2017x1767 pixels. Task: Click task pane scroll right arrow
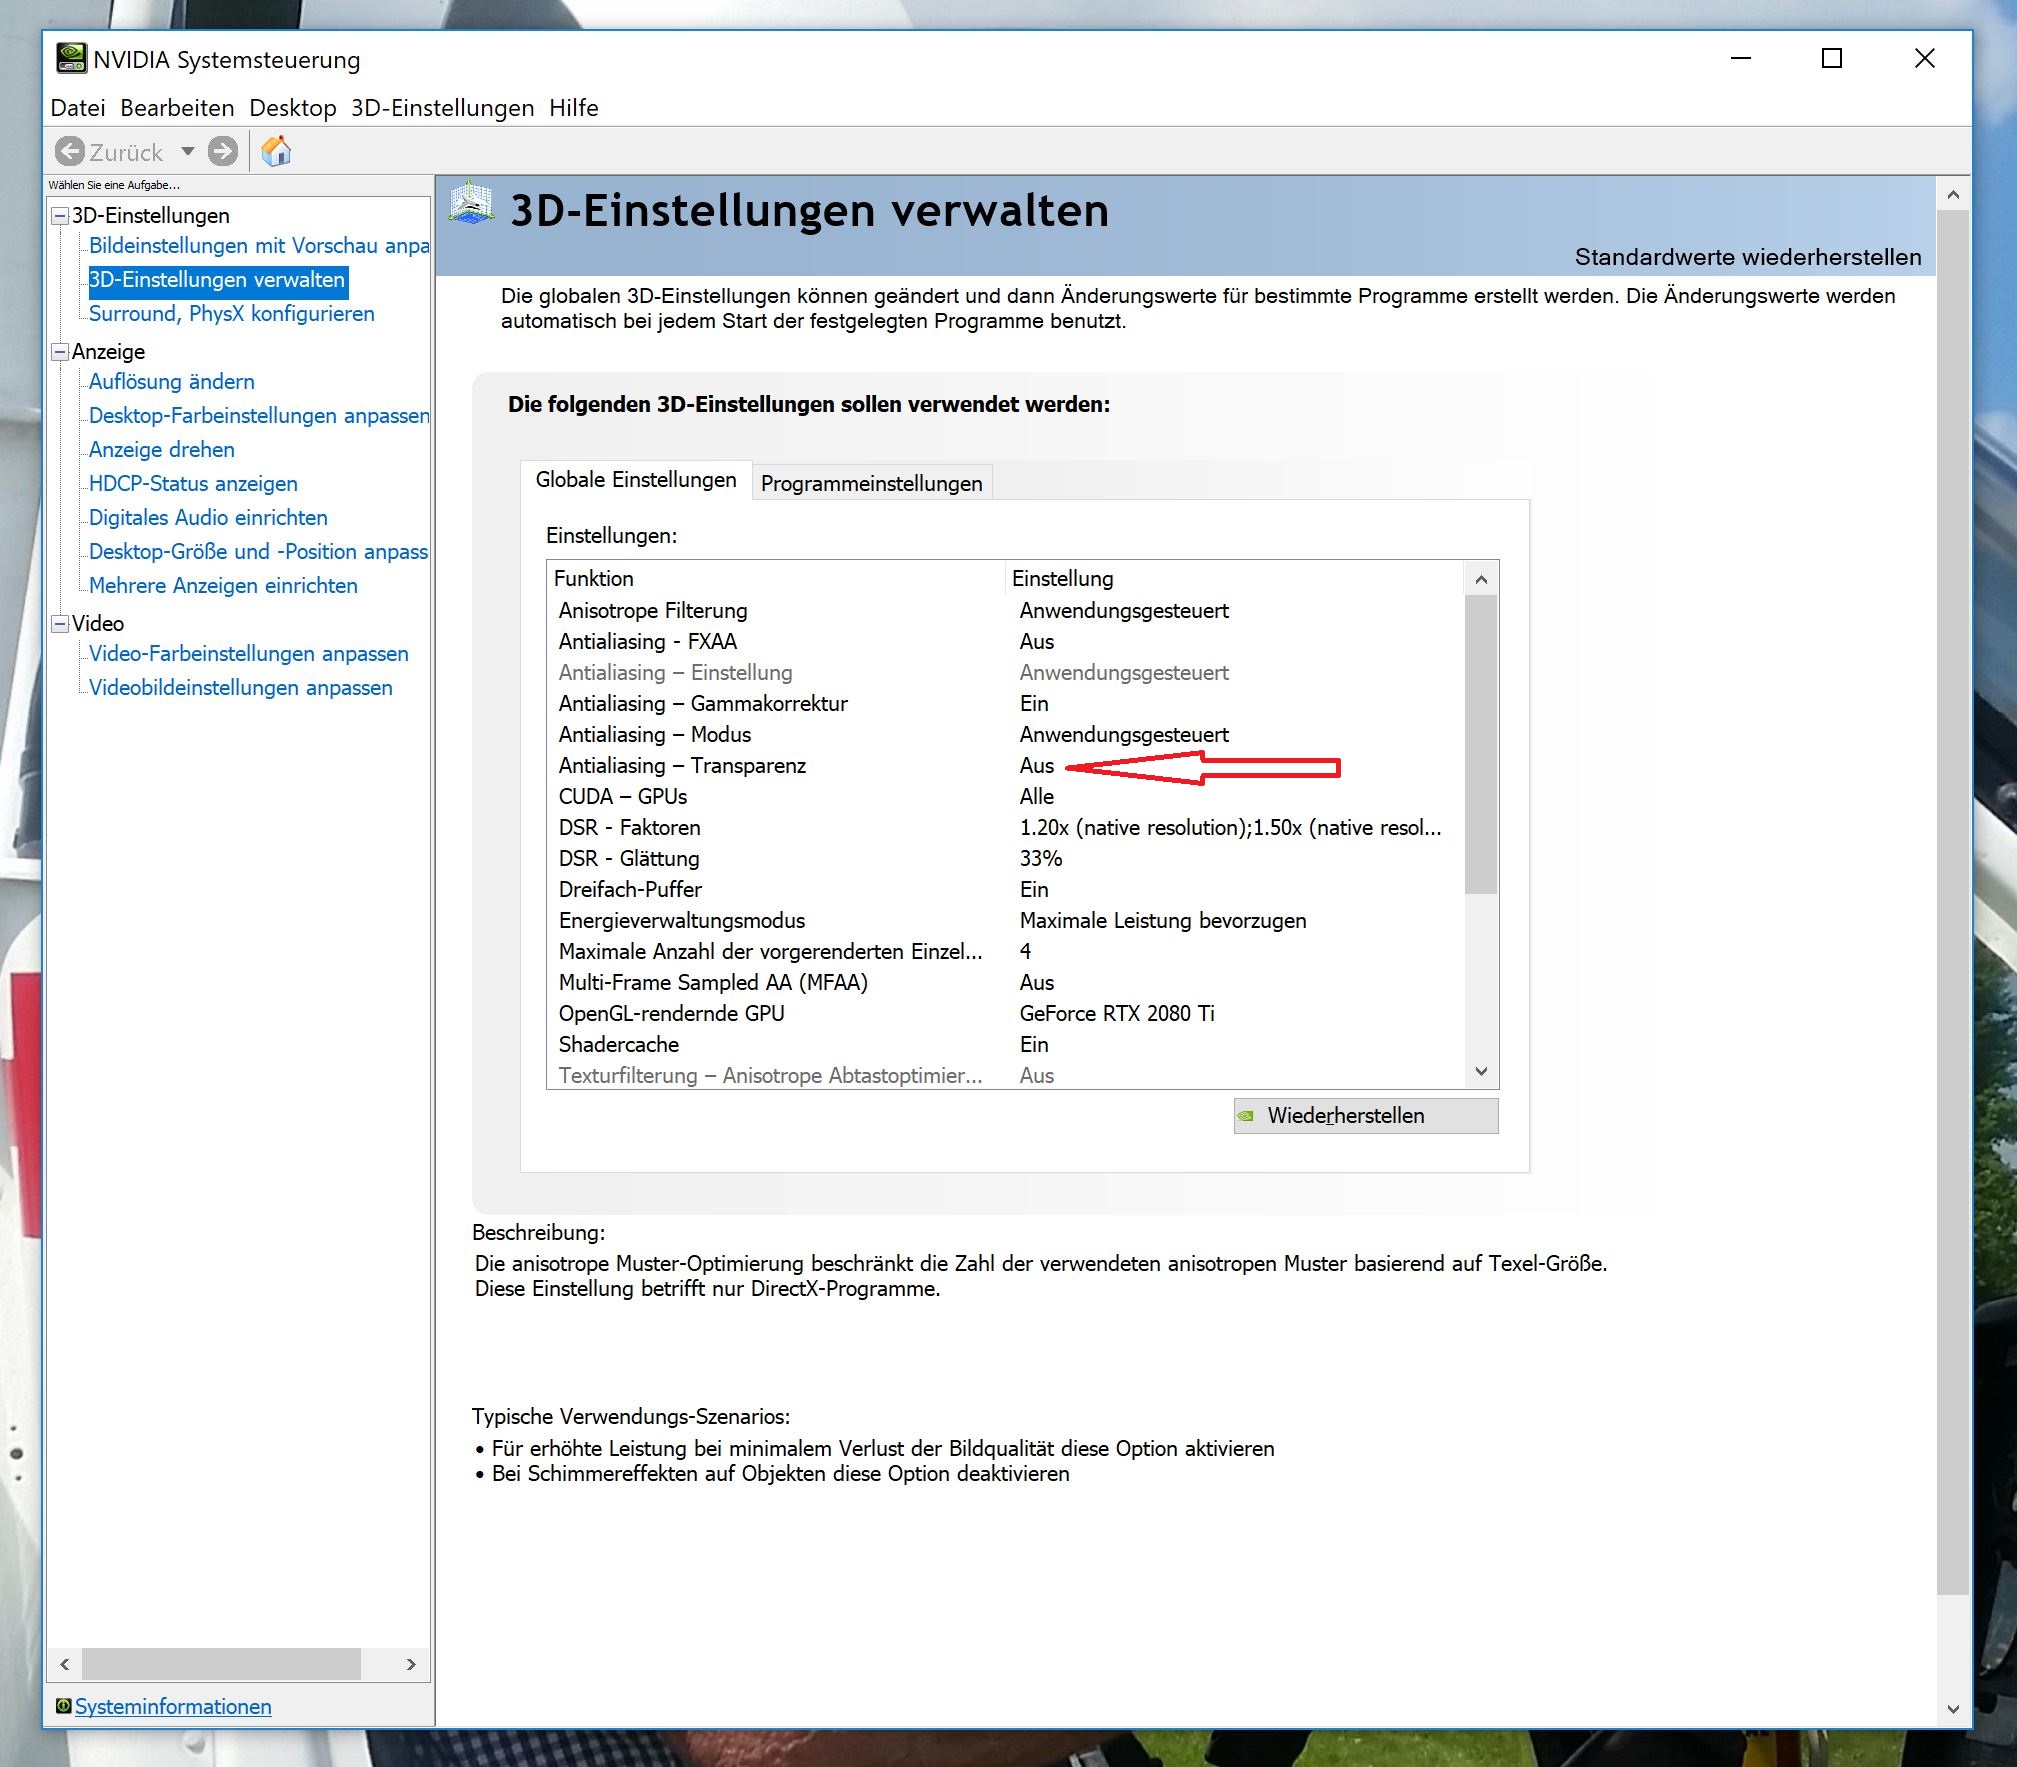click(x=411, y=1664)
